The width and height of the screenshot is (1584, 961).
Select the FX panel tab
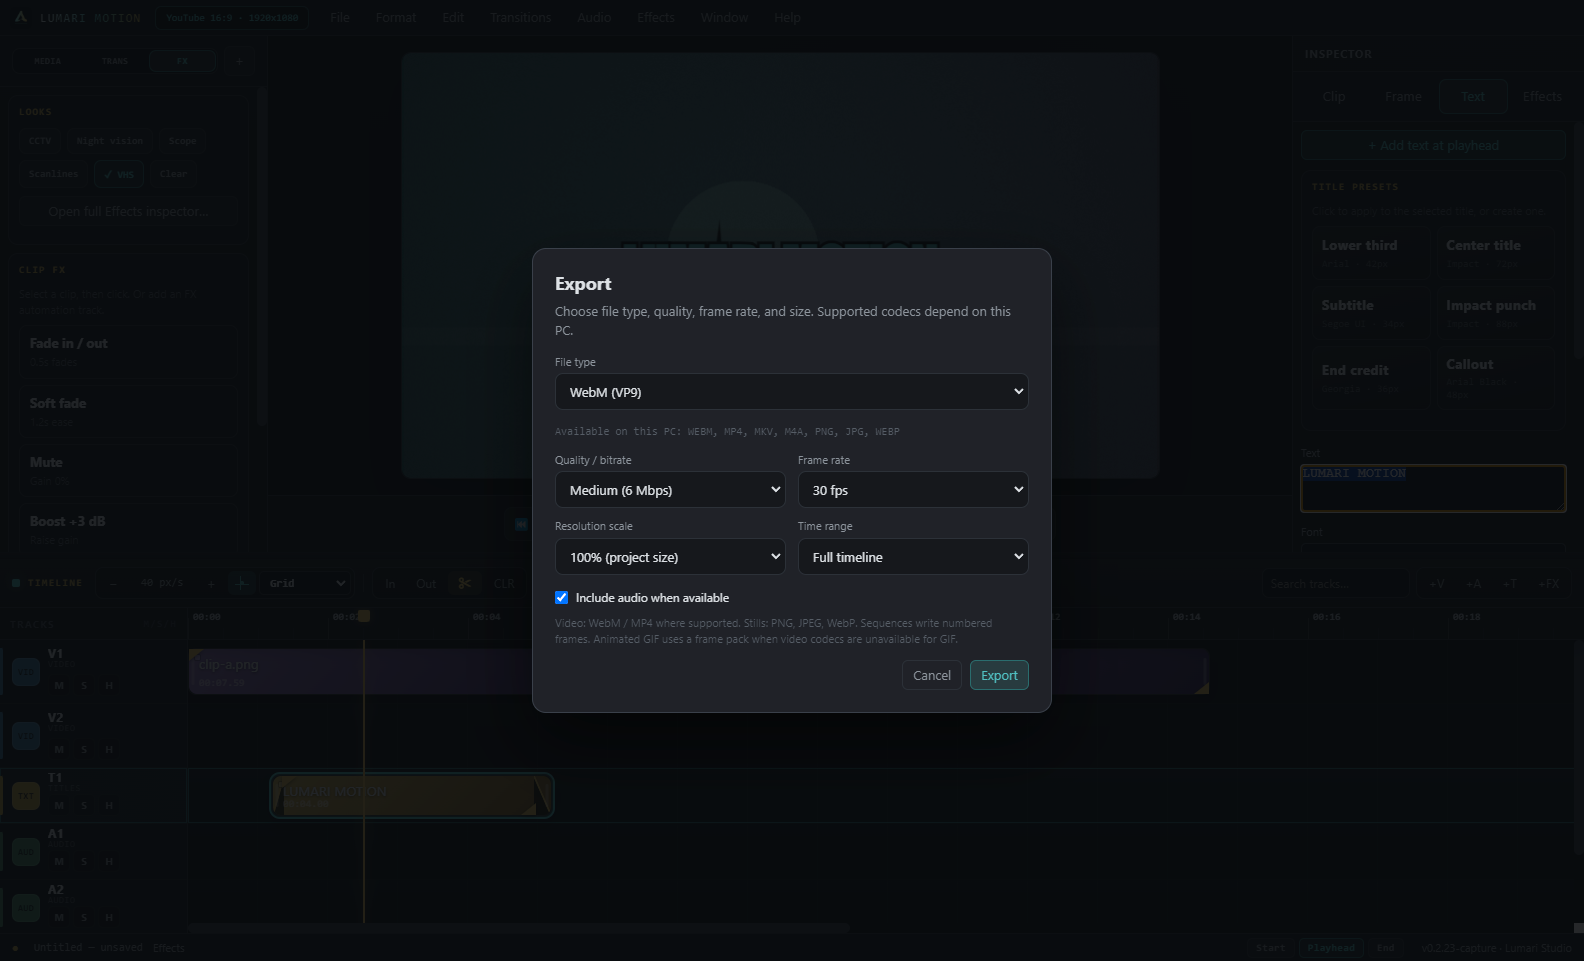(182, 61)
